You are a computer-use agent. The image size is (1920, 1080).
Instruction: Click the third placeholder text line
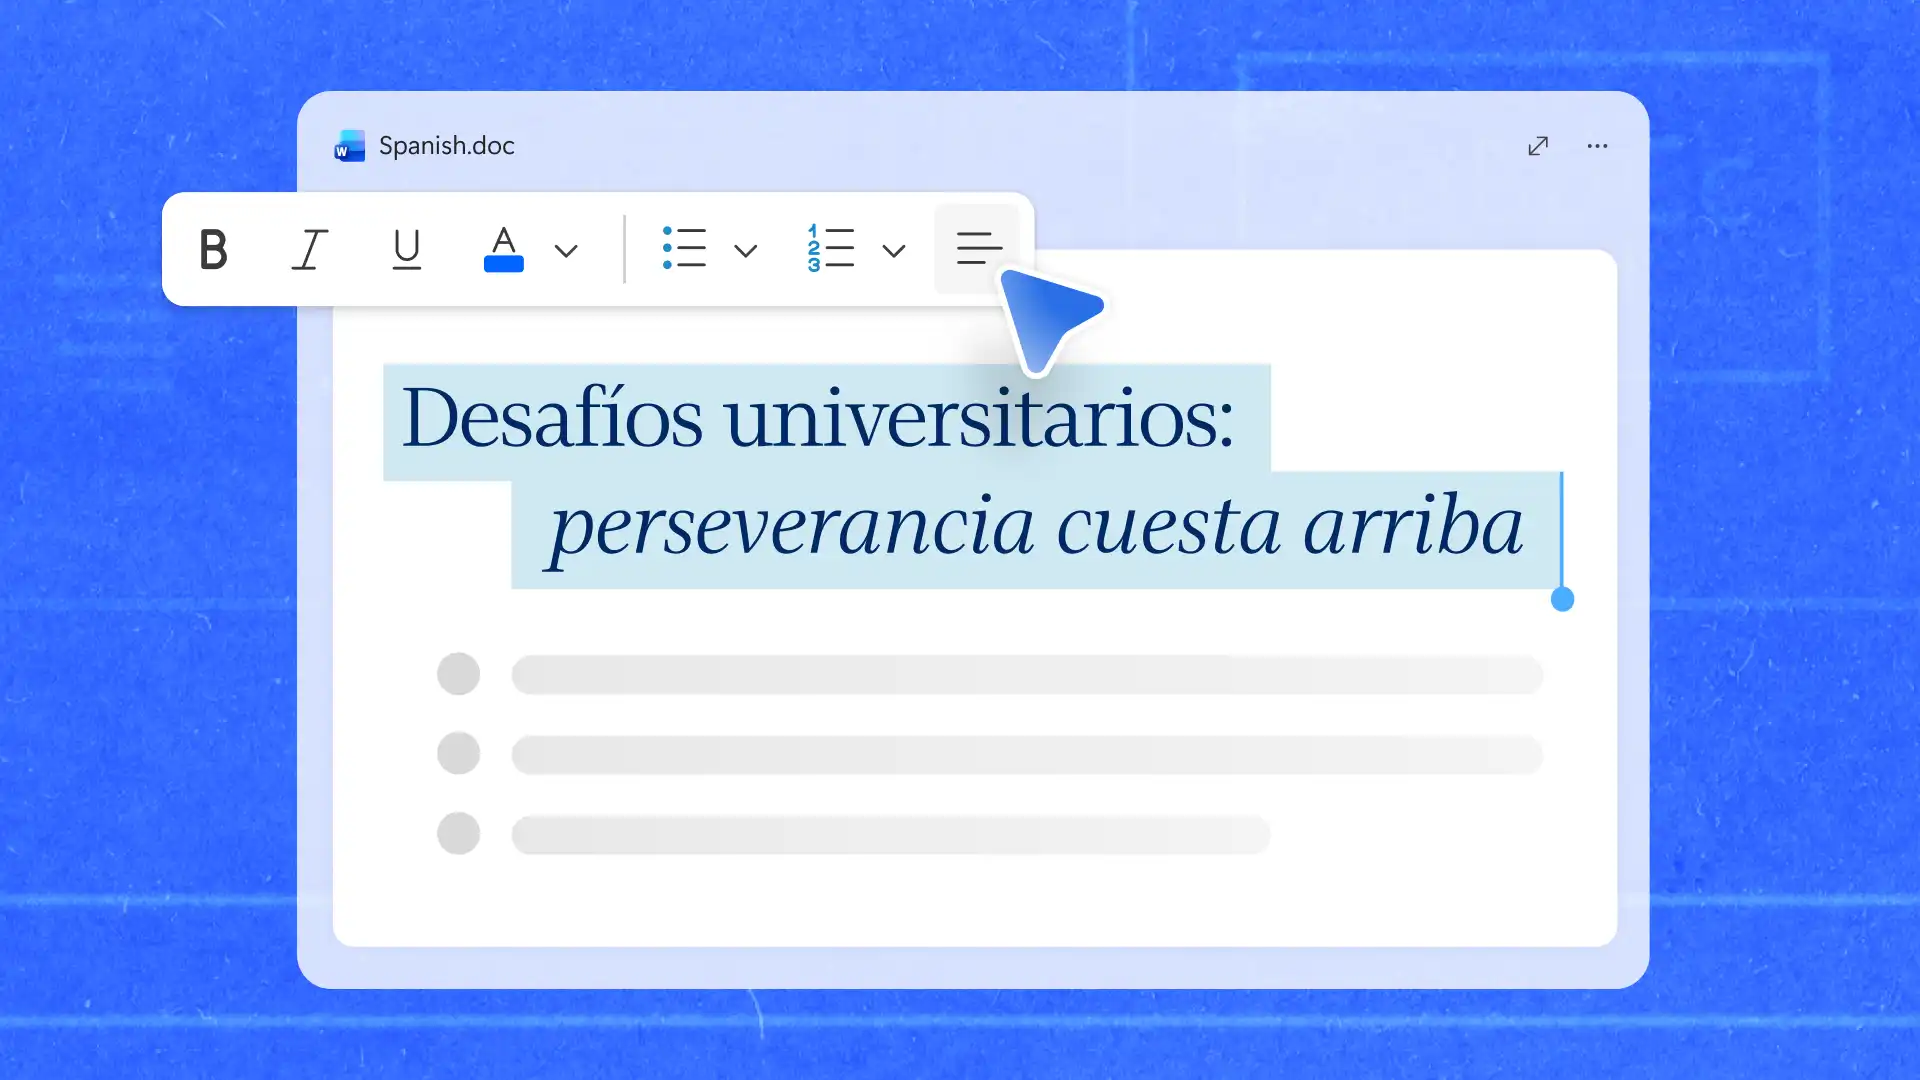click(x=891, y=834)
